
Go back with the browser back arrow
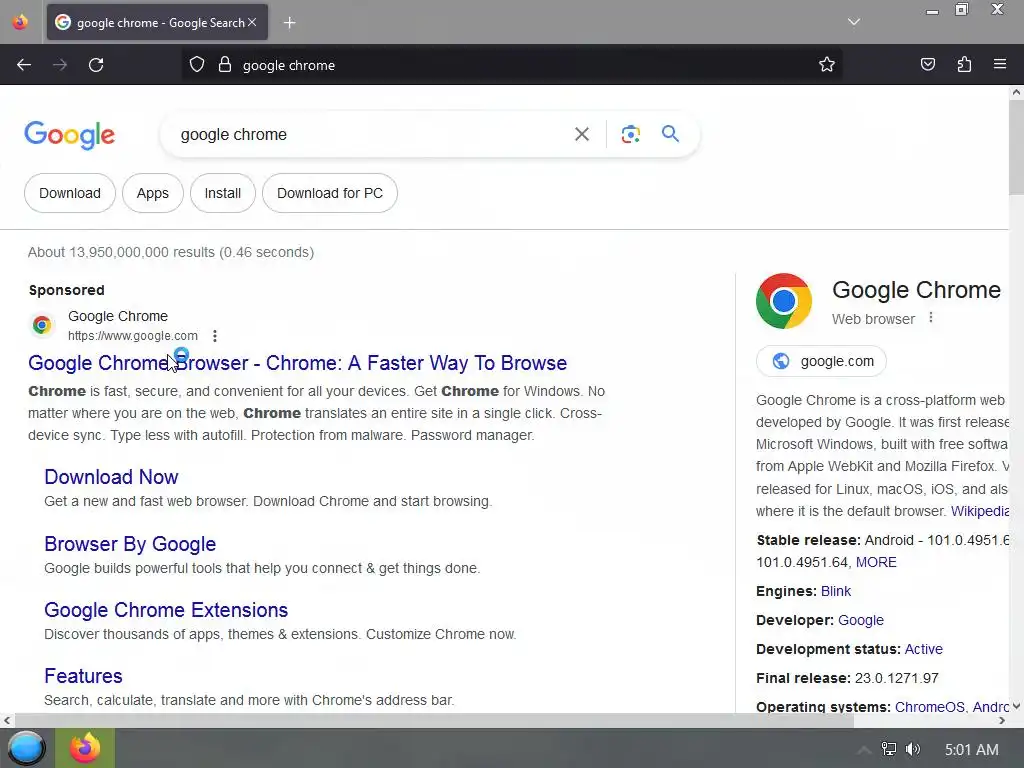coord(24,65)
